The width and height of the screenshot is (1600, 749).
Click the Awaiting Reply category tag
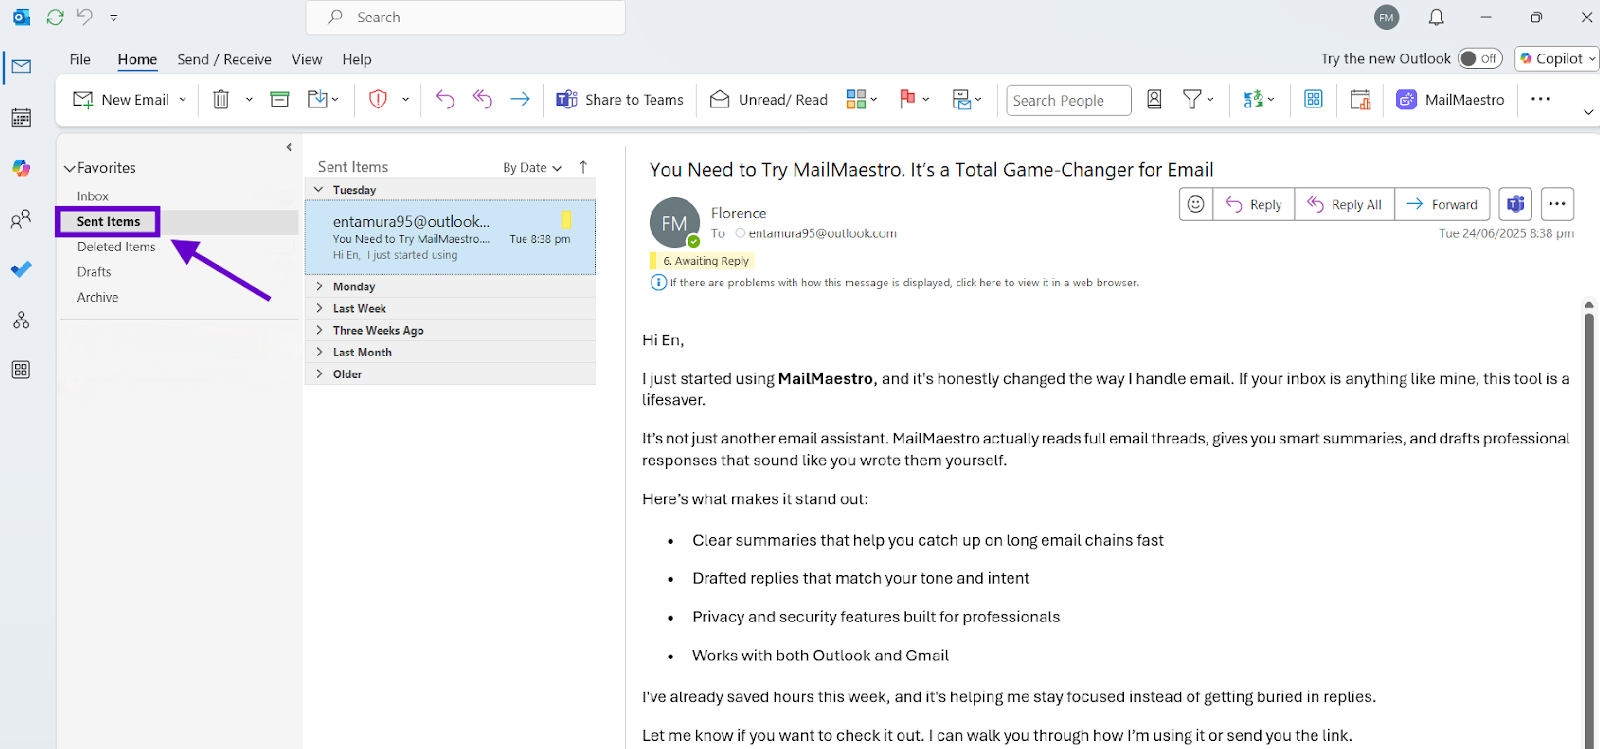tap(701, 261)
